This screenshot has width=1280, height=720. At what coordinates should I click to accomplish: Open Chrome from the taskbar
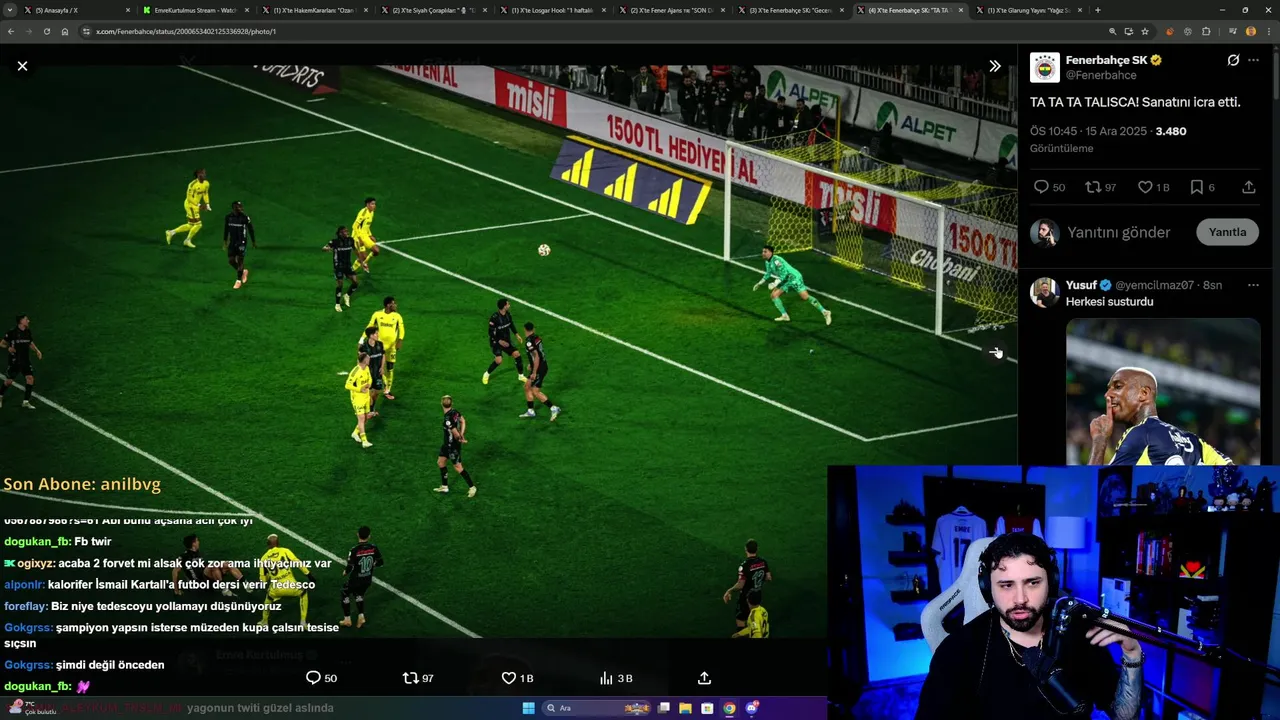pyautogui.click(x=729, y=708)
